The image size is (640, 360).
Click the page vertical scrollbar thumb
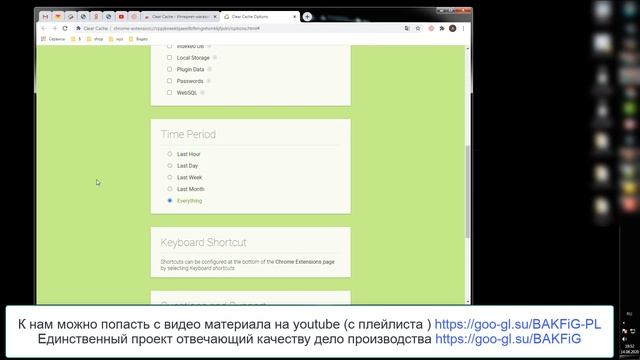point(467,191)
